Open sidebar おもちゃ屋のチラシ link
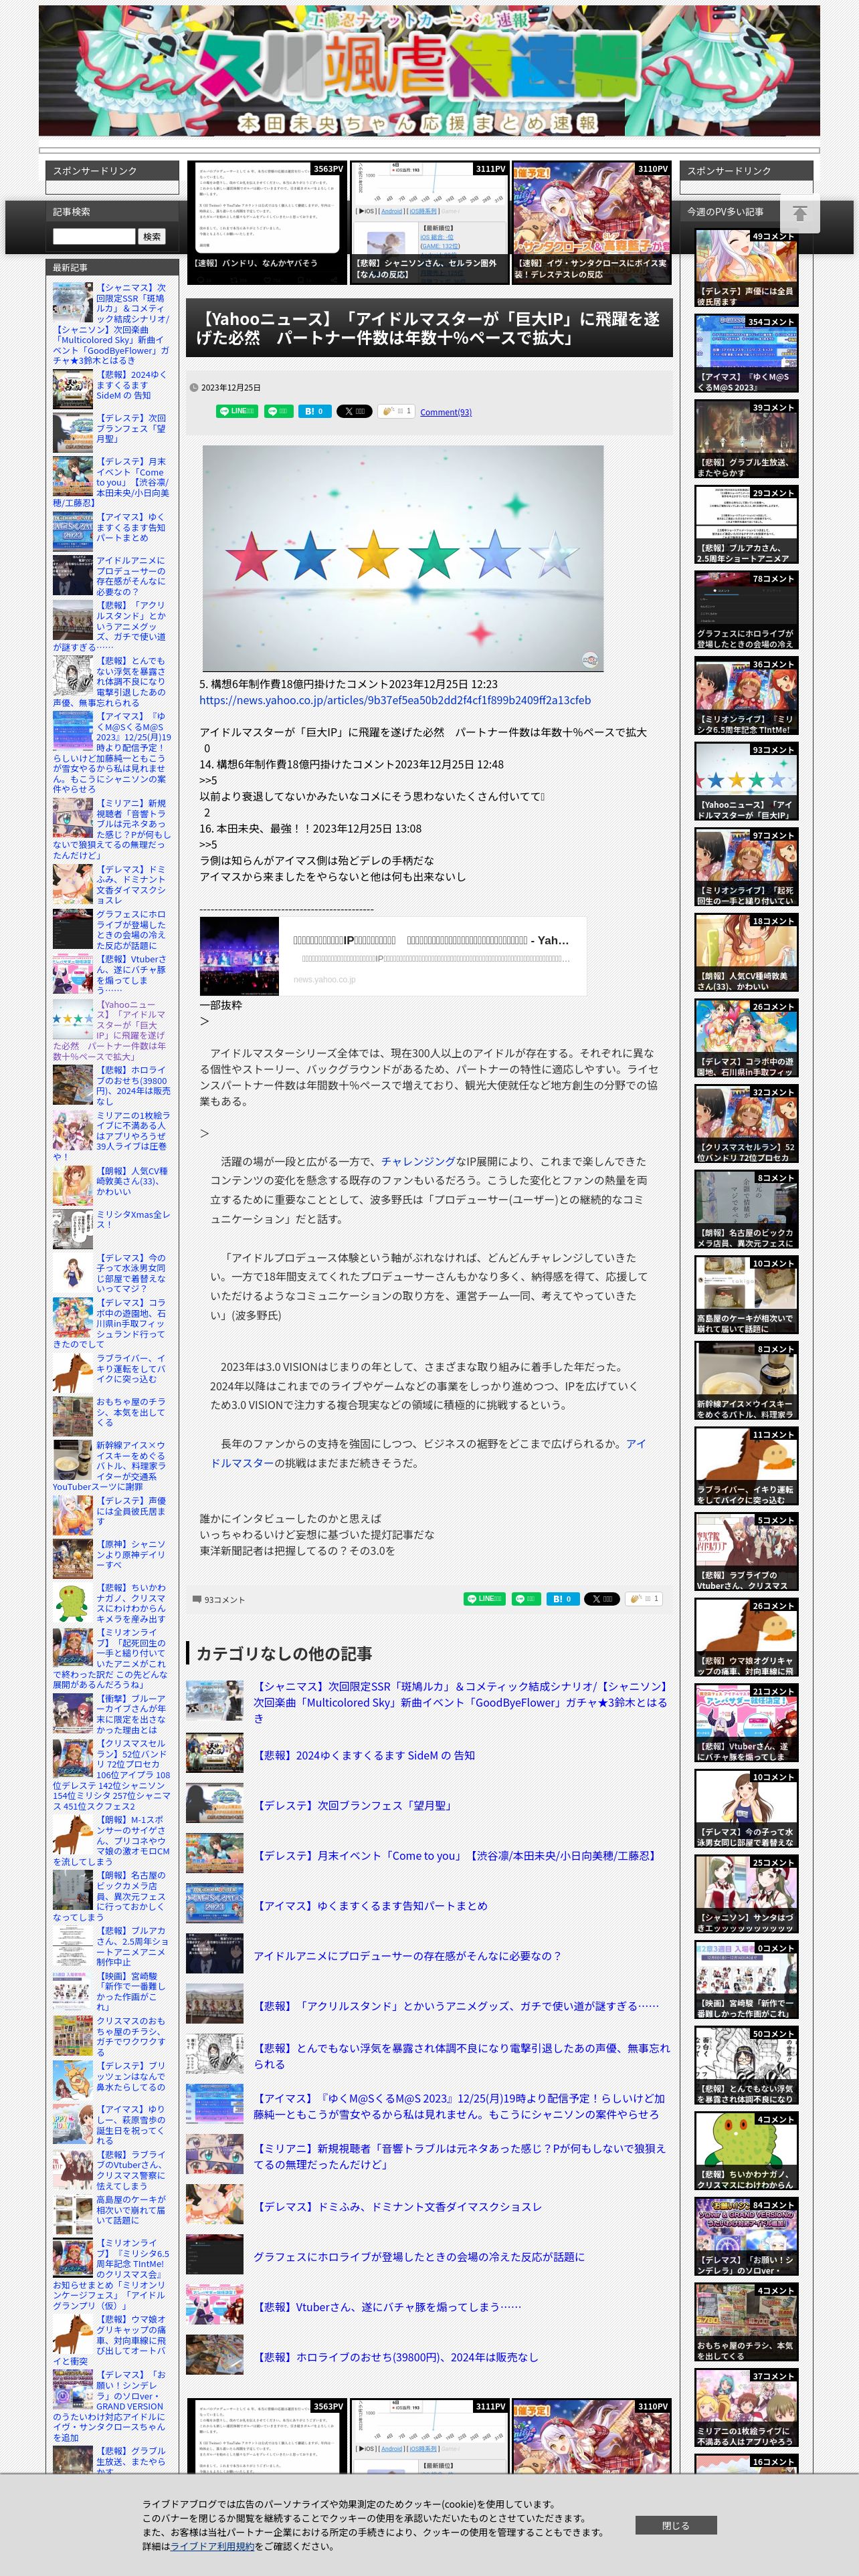The image size is (859, 2576). (131, 1412)
